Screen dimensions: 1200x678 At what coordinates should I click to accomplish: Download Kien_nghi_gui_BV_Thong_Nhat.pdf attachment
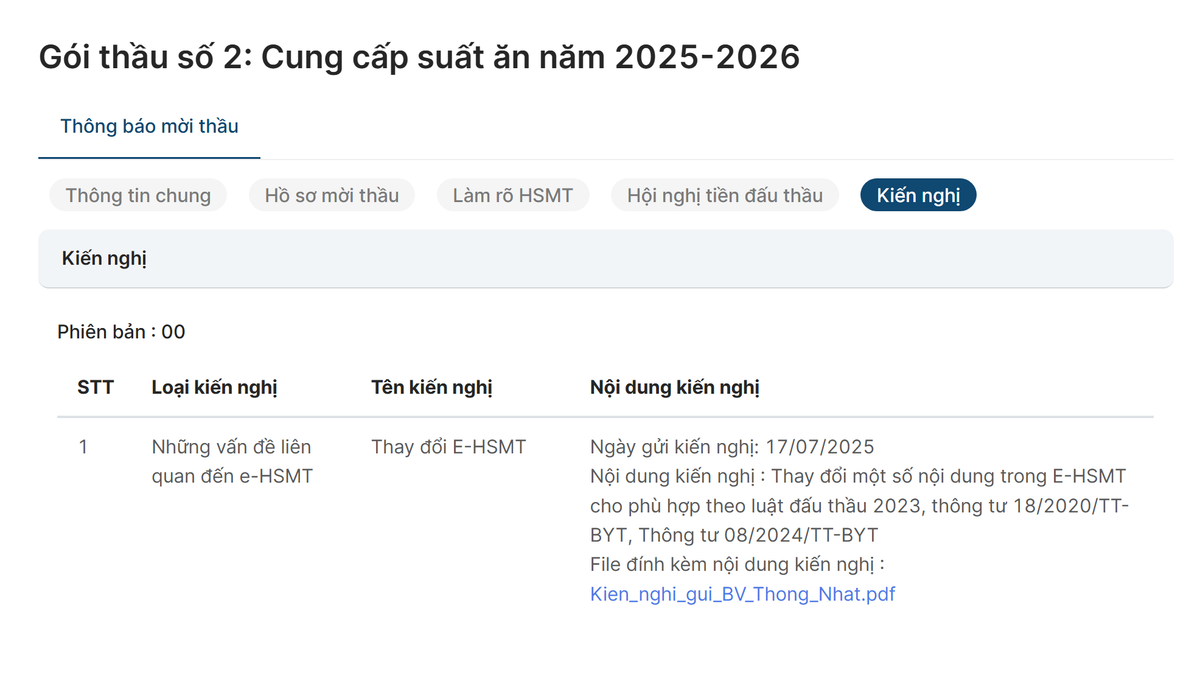click(x=742, y=593)
